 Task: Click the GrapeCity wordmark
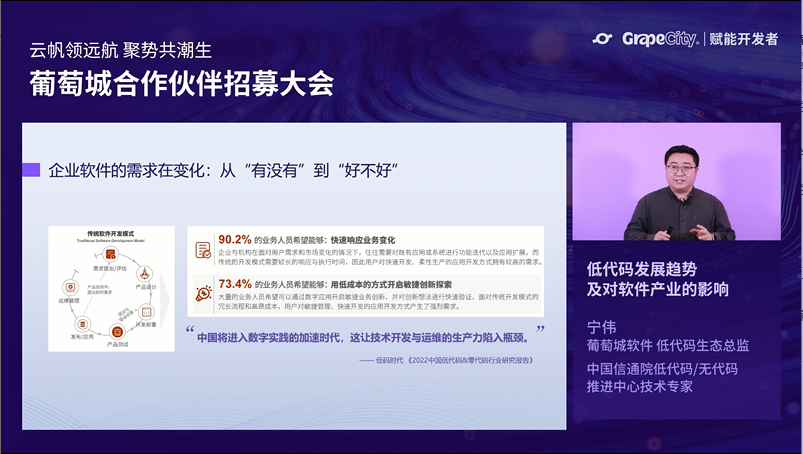point(660,39)
